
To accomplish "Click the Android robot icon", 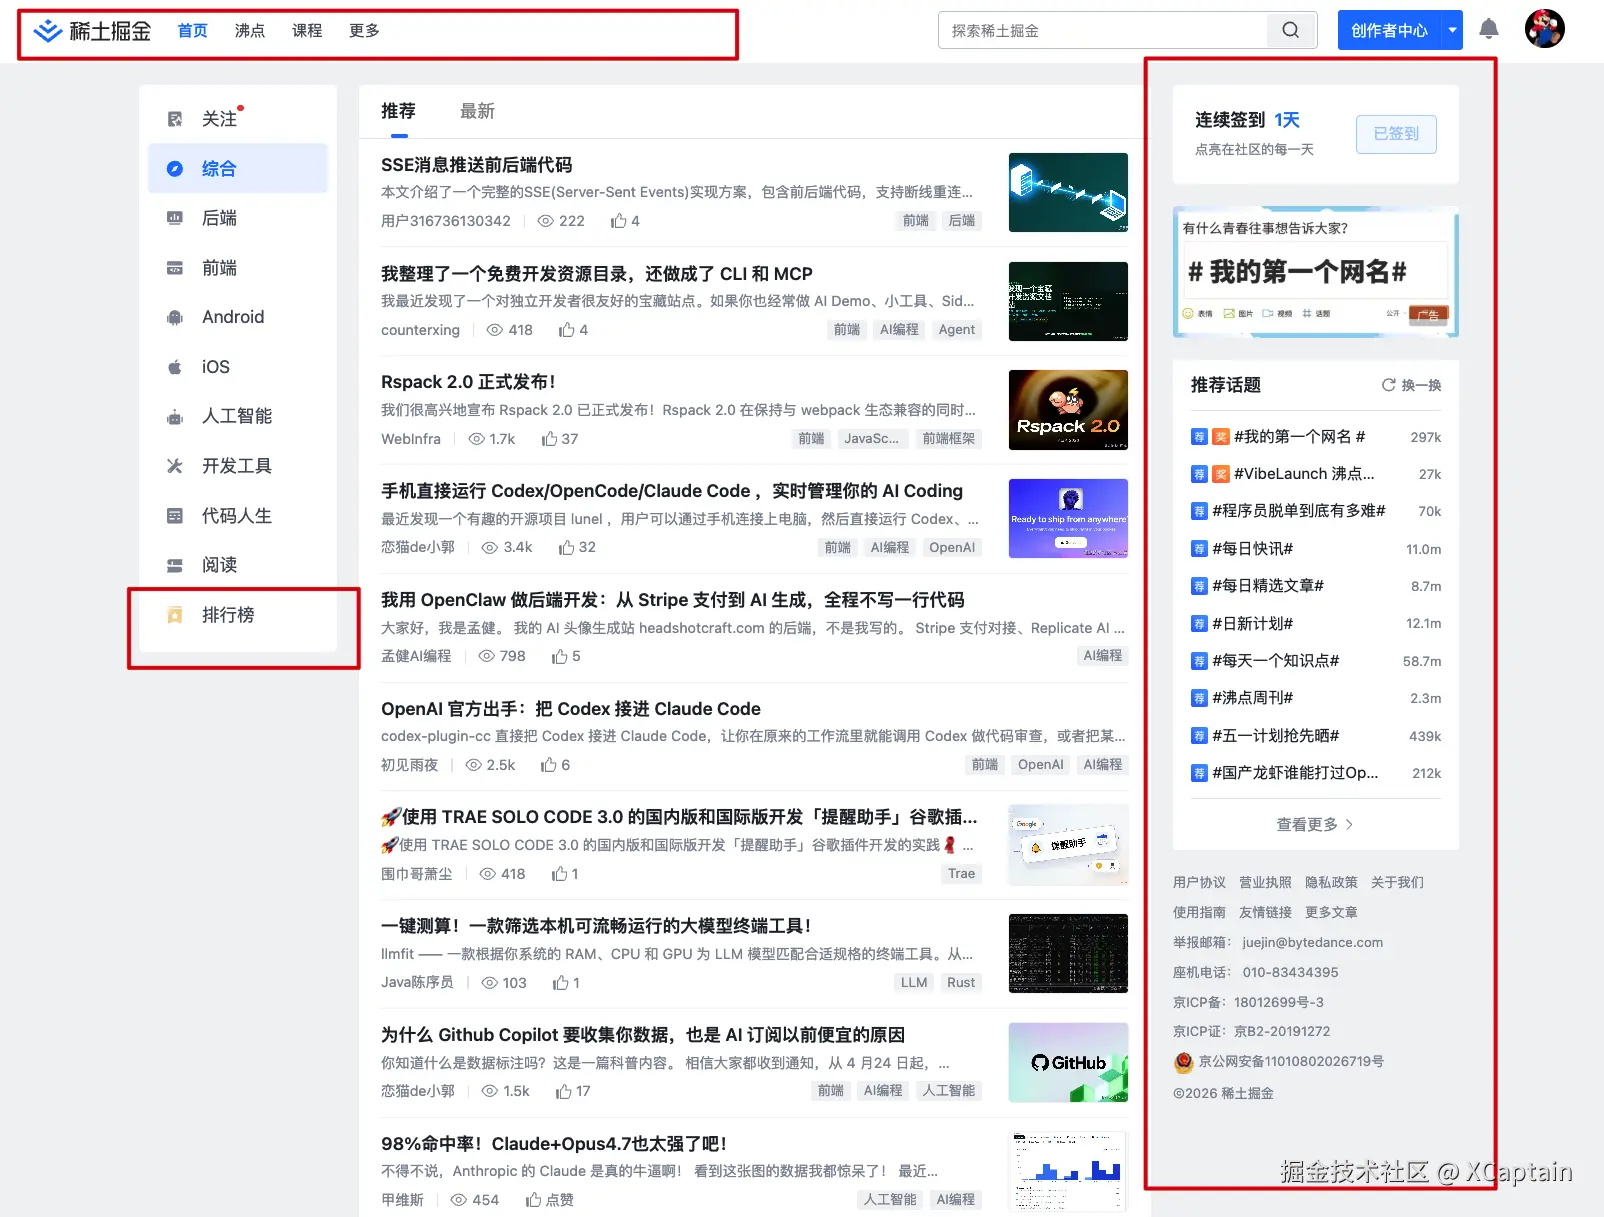I will (175, 317).
